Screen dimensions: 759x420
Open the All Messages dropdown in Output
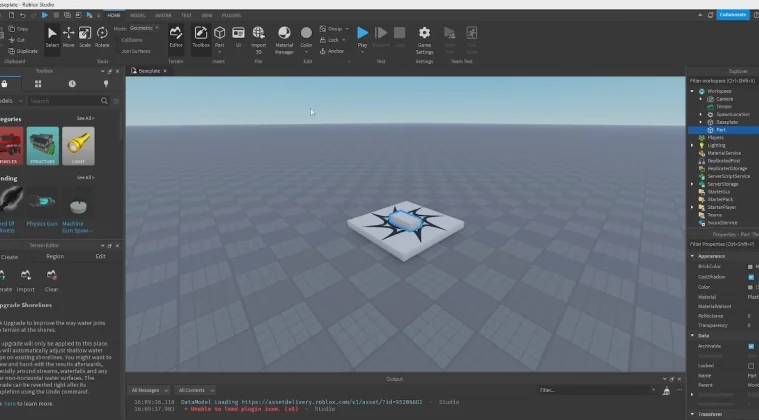pos(150,390)
